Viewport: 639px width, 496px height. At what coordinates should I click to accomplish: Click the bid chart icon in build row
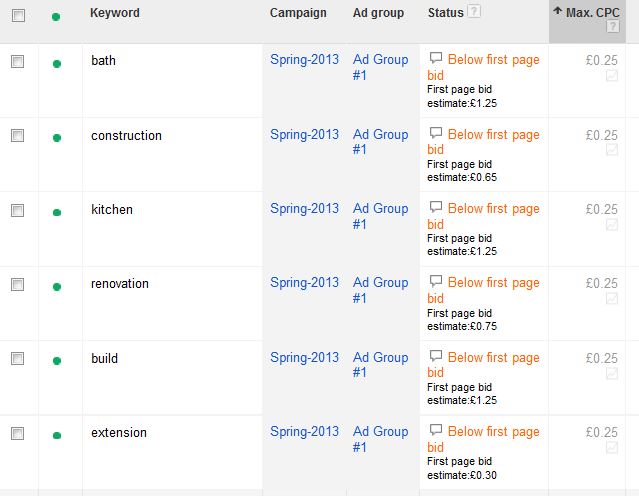pos(612,373)
